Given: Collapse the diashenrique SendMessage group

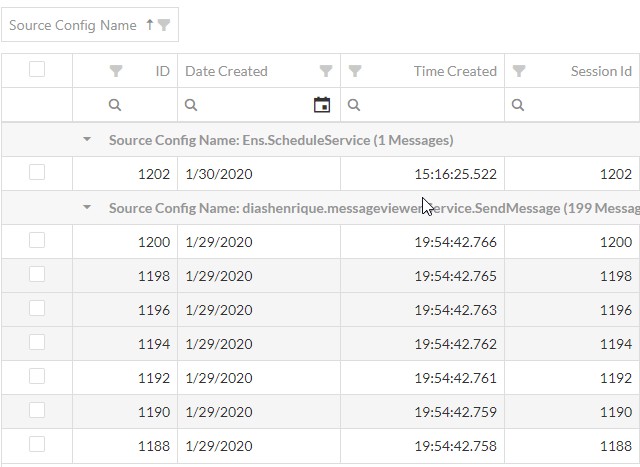Looking at the screenshot, I should [x=87, y=208].
